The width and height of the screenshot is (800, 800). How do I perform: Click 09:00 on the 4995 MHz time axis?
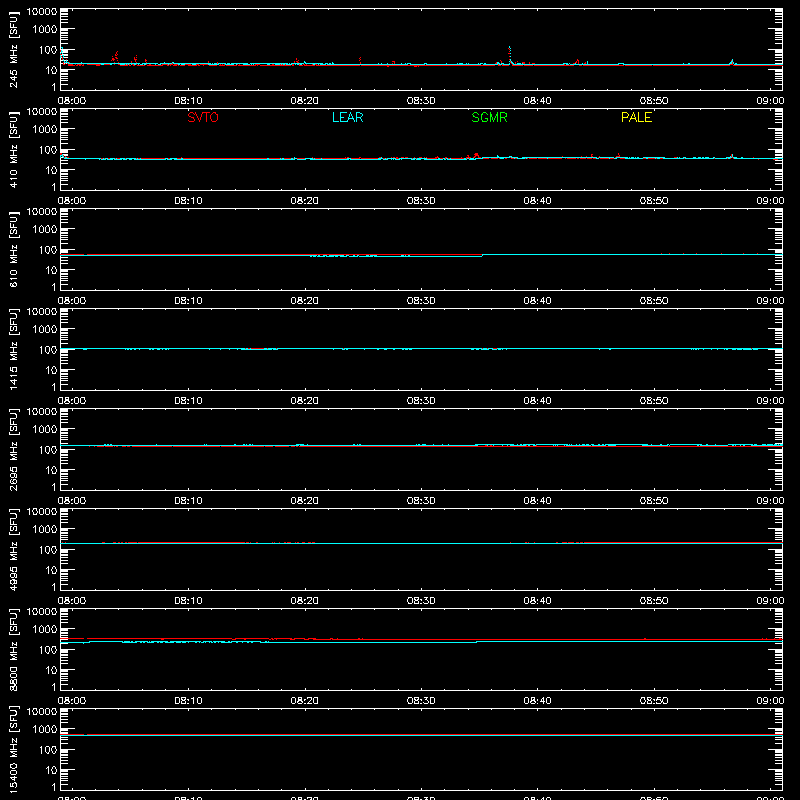point(770,601)
